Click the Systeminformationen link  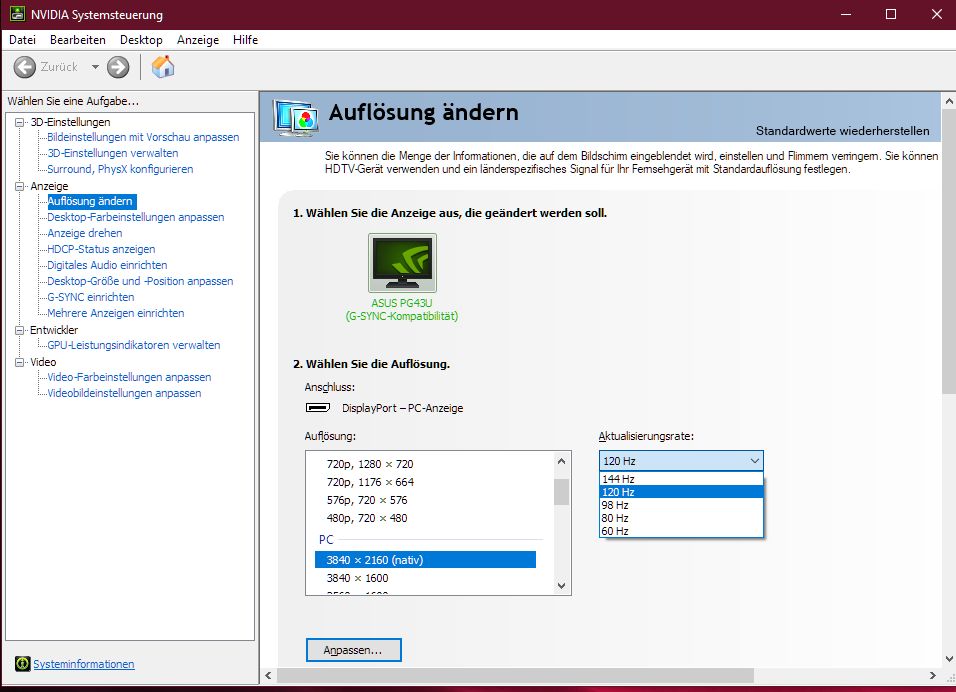click(84, 664)
